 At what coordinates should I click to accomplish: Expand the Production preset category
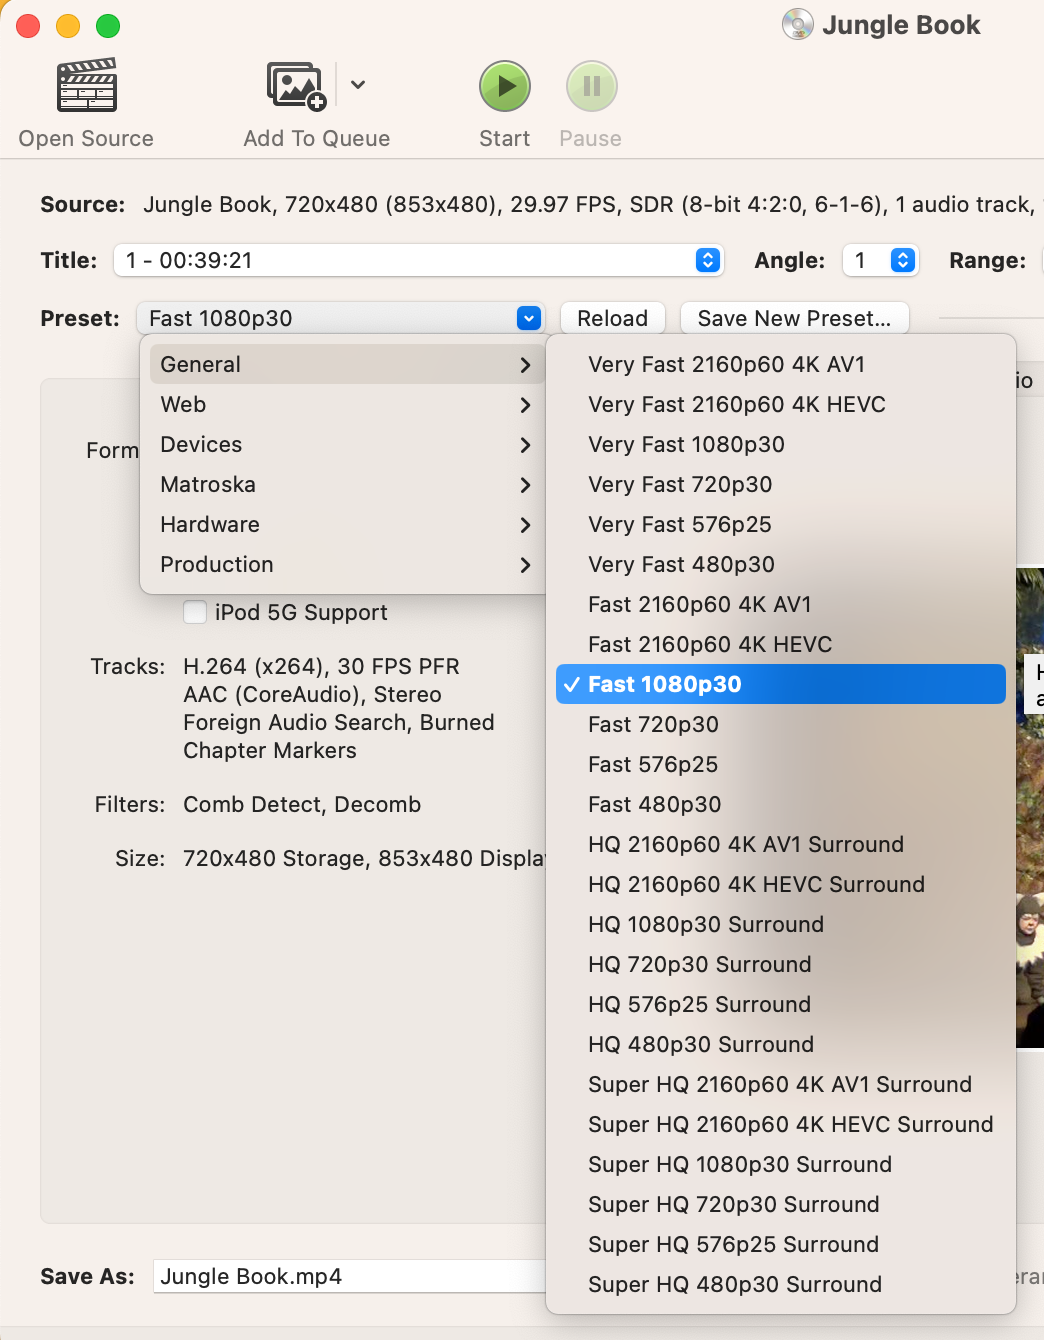[x=345, y=564]
